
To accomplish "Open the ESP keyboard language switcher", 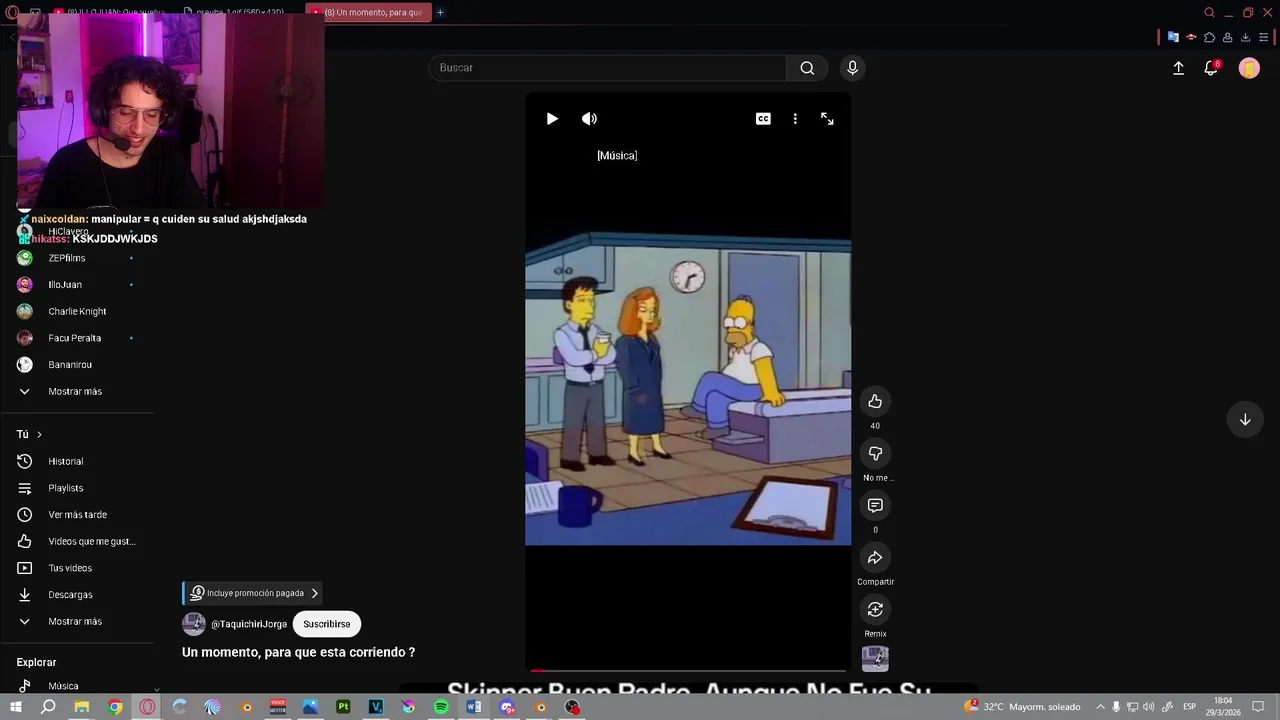I will 1190,707.
